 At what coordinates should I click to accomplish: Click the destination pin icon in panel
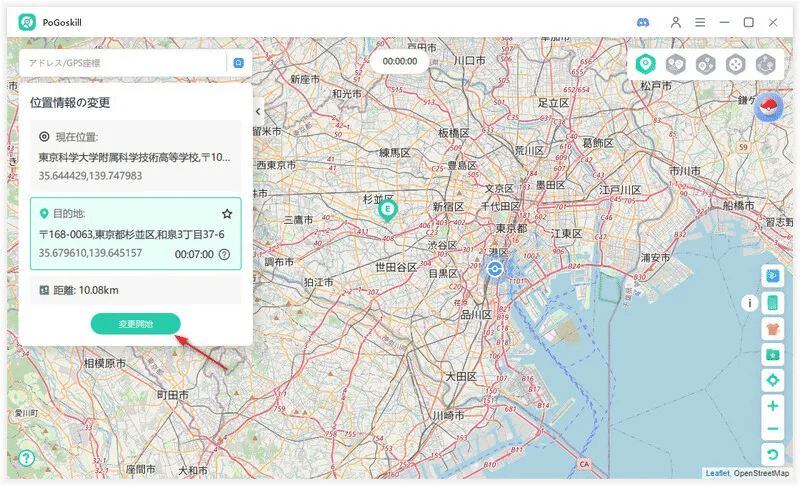point(44,214)
